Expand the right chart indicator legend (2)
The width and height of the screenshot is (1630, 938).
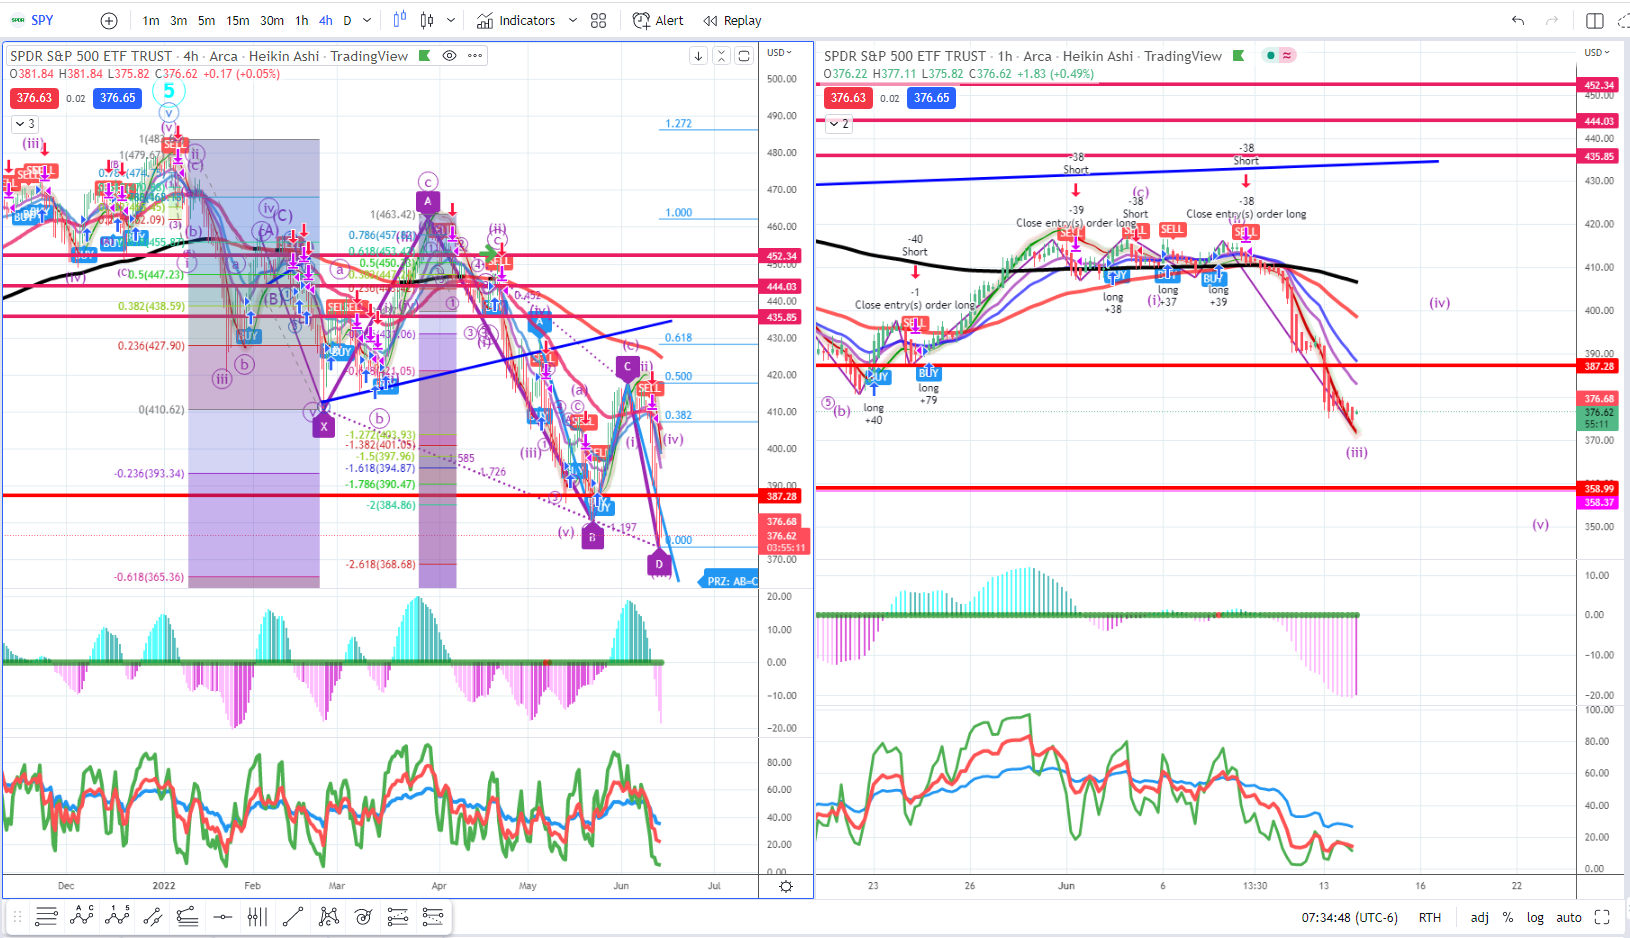838,124
